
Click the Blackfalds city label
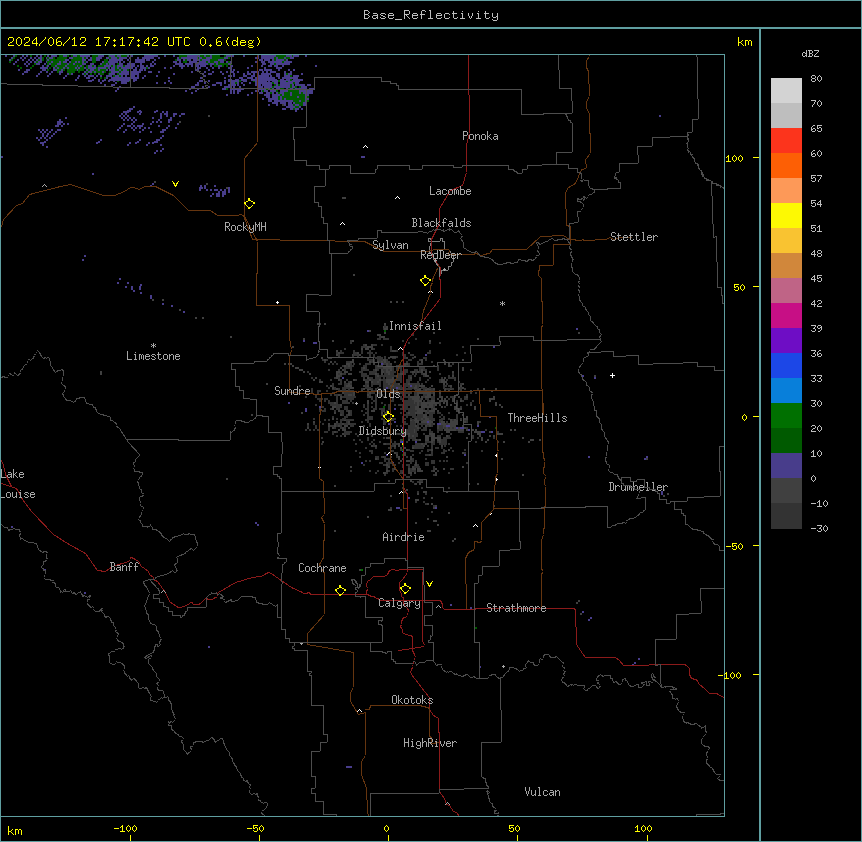pyautogui.click(x=441, y=223)
